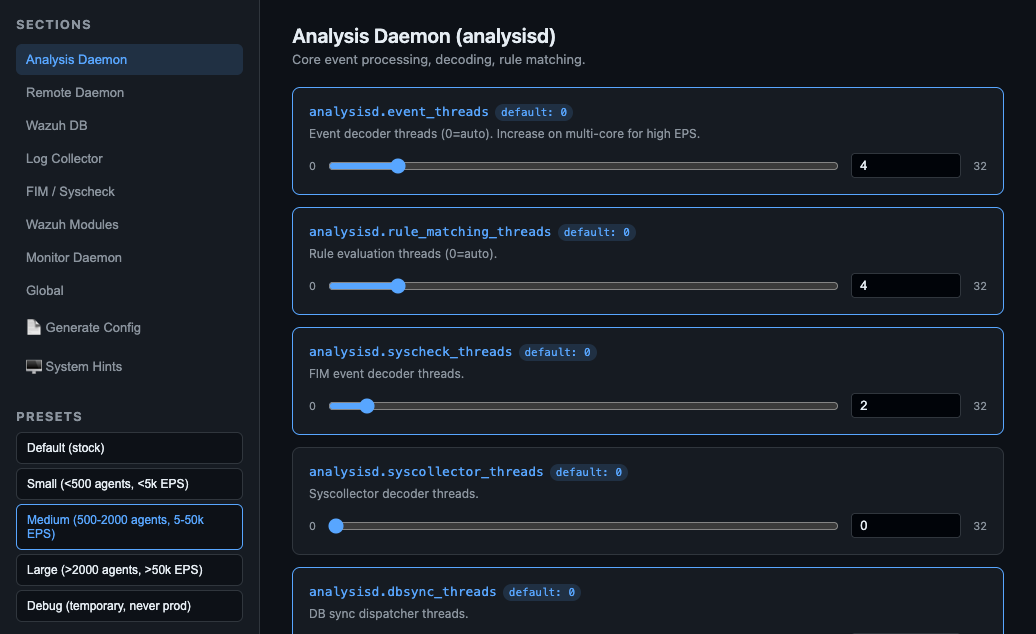
Task: Click the analysisd.dbsync_threads setting name
Action: (x=402, y=592)
